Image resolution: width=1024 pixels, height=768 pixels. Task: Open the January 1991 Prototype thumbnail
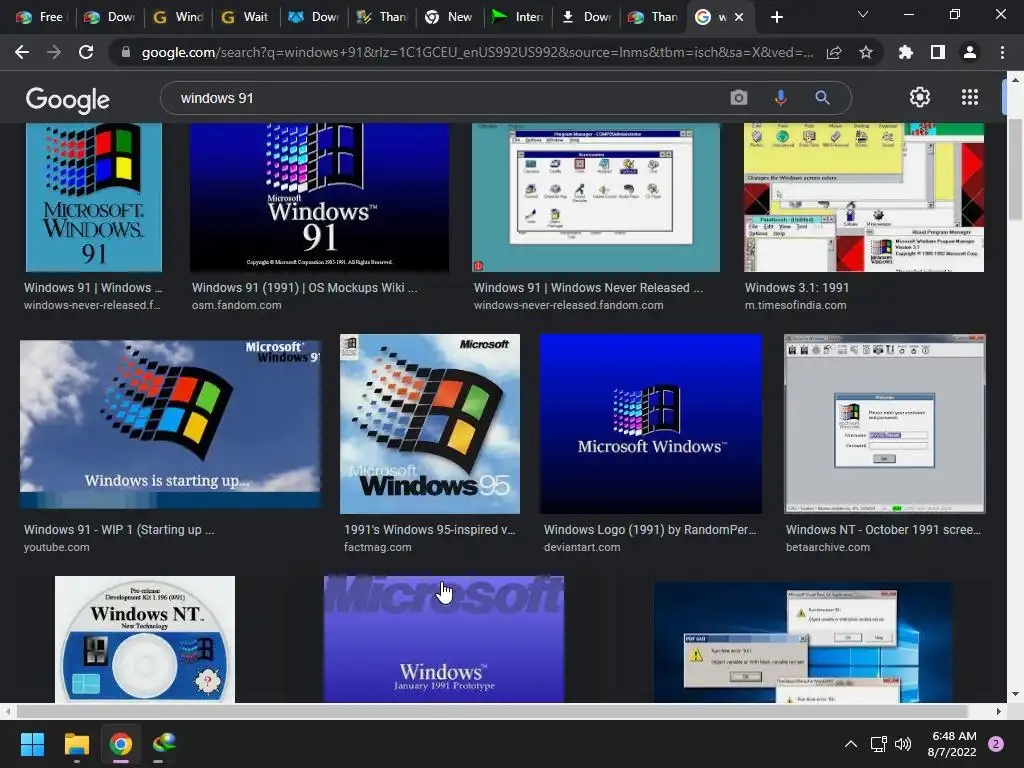444,639
